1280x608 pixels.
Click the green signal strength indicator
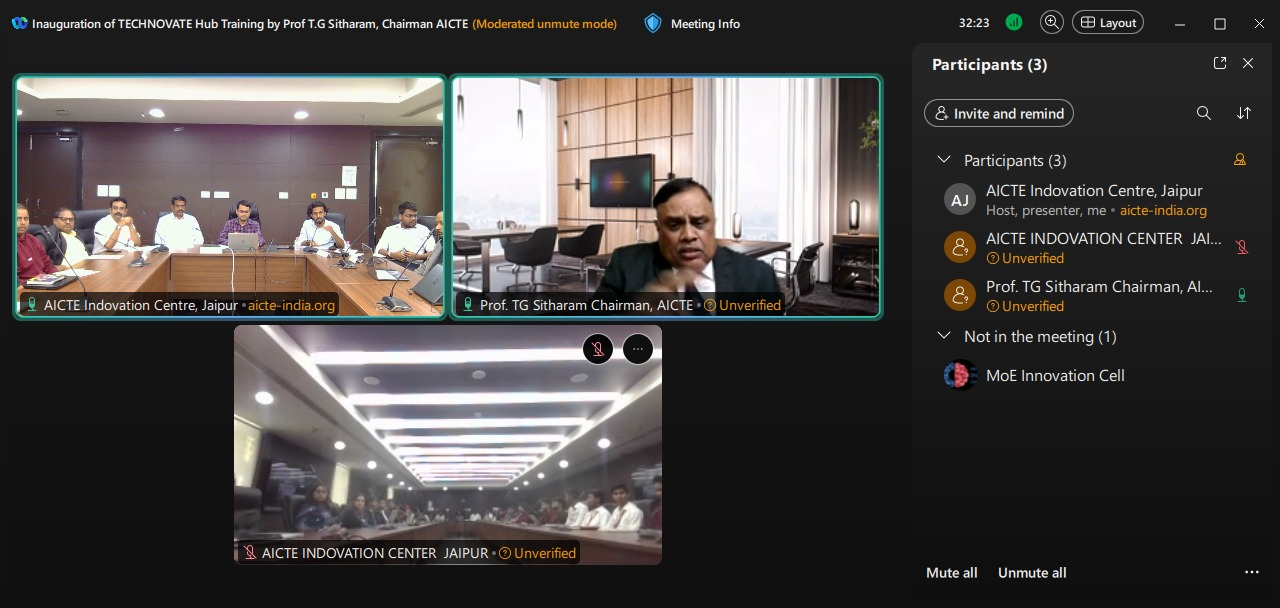pyautogui.click(x=1014, y=22)
